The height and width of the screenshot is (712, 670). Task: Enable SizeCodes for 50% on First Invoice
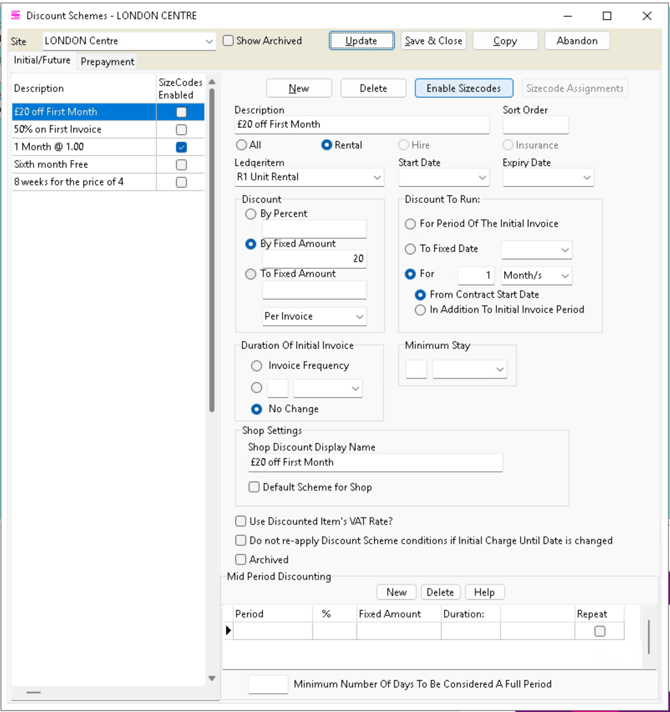(x=181, y=129)
